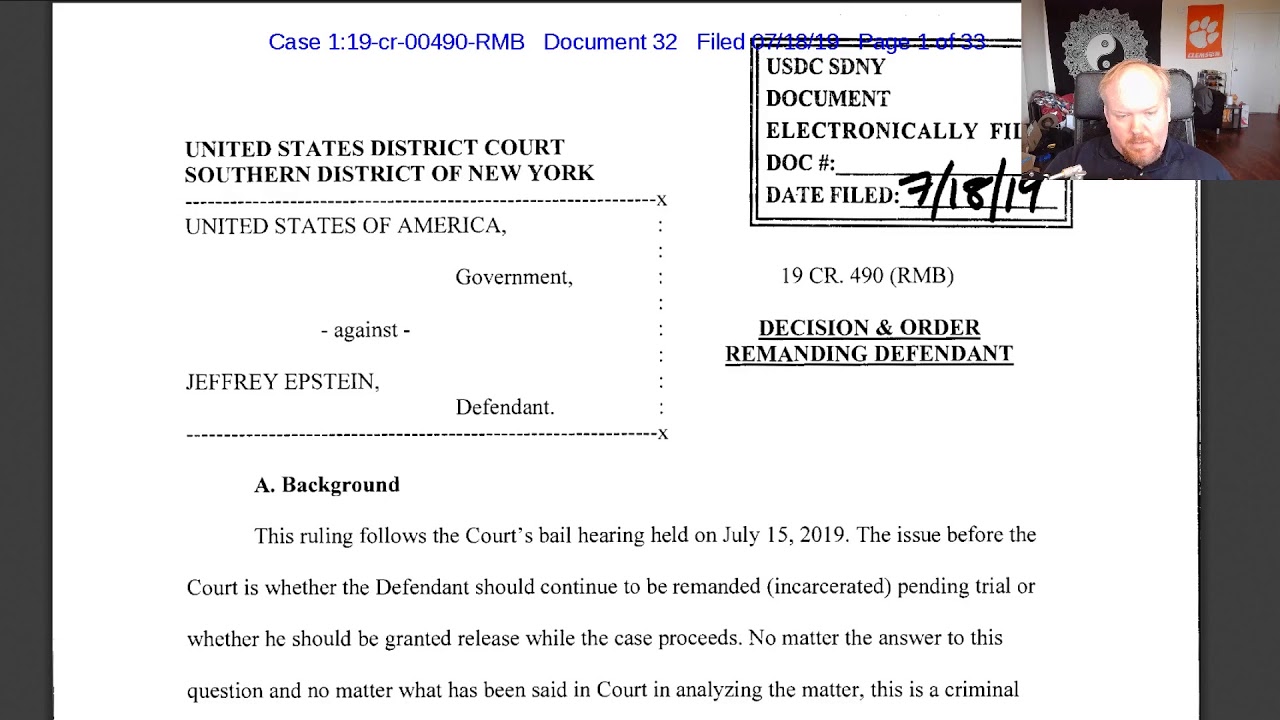Click the United States District Court heading
Viewport: 1280px width, 720px height.
(375, 148)
